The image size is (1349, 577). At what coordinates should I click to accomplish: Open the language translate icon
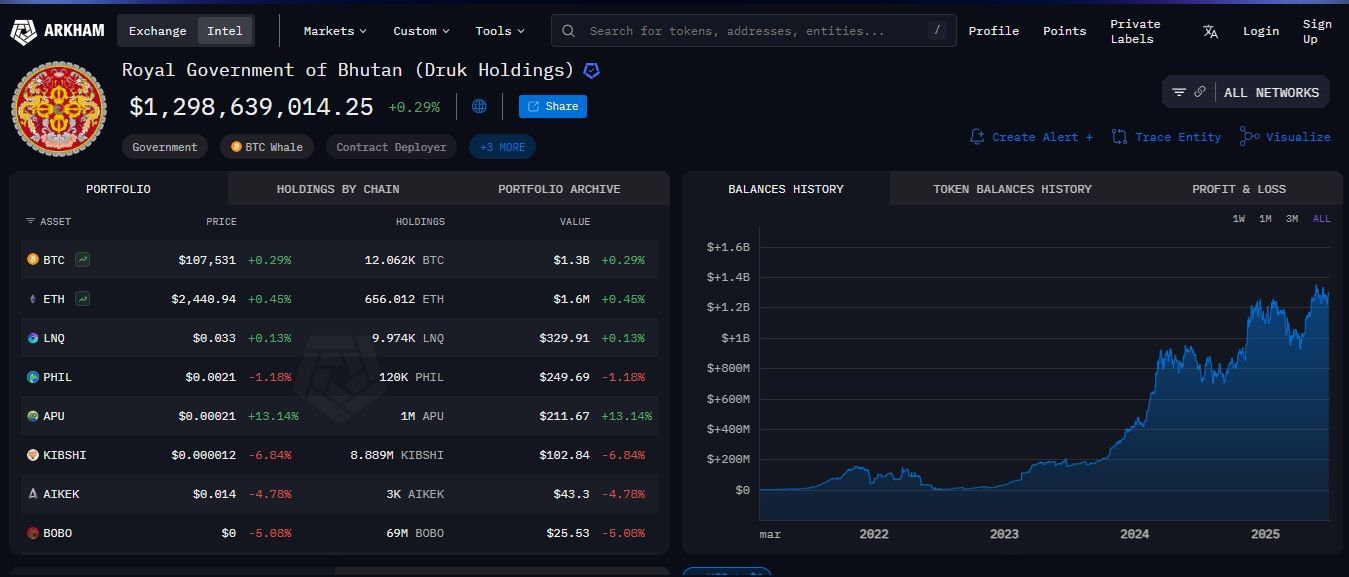point(1210,31)
